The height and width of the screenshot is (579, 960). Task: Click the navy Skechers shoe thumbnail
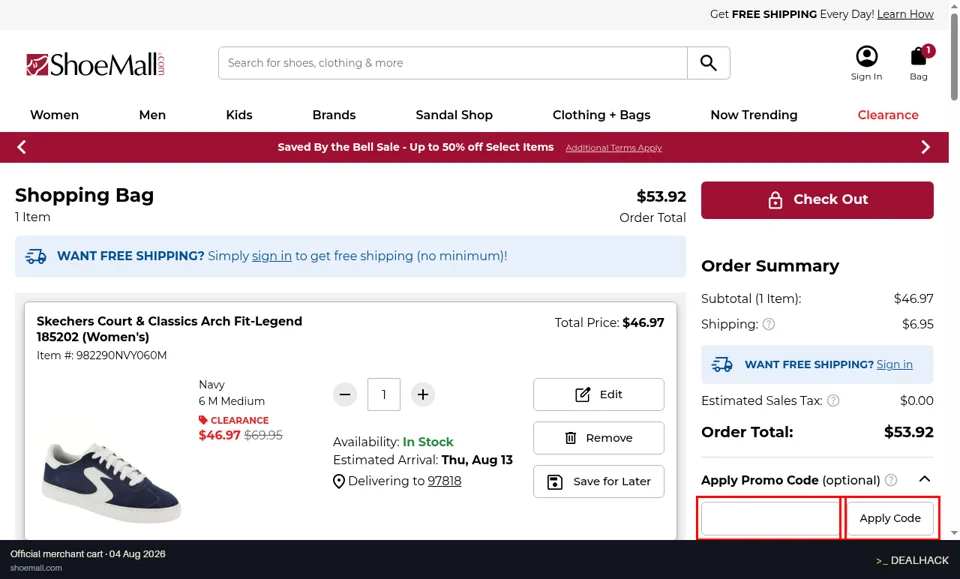111,483
